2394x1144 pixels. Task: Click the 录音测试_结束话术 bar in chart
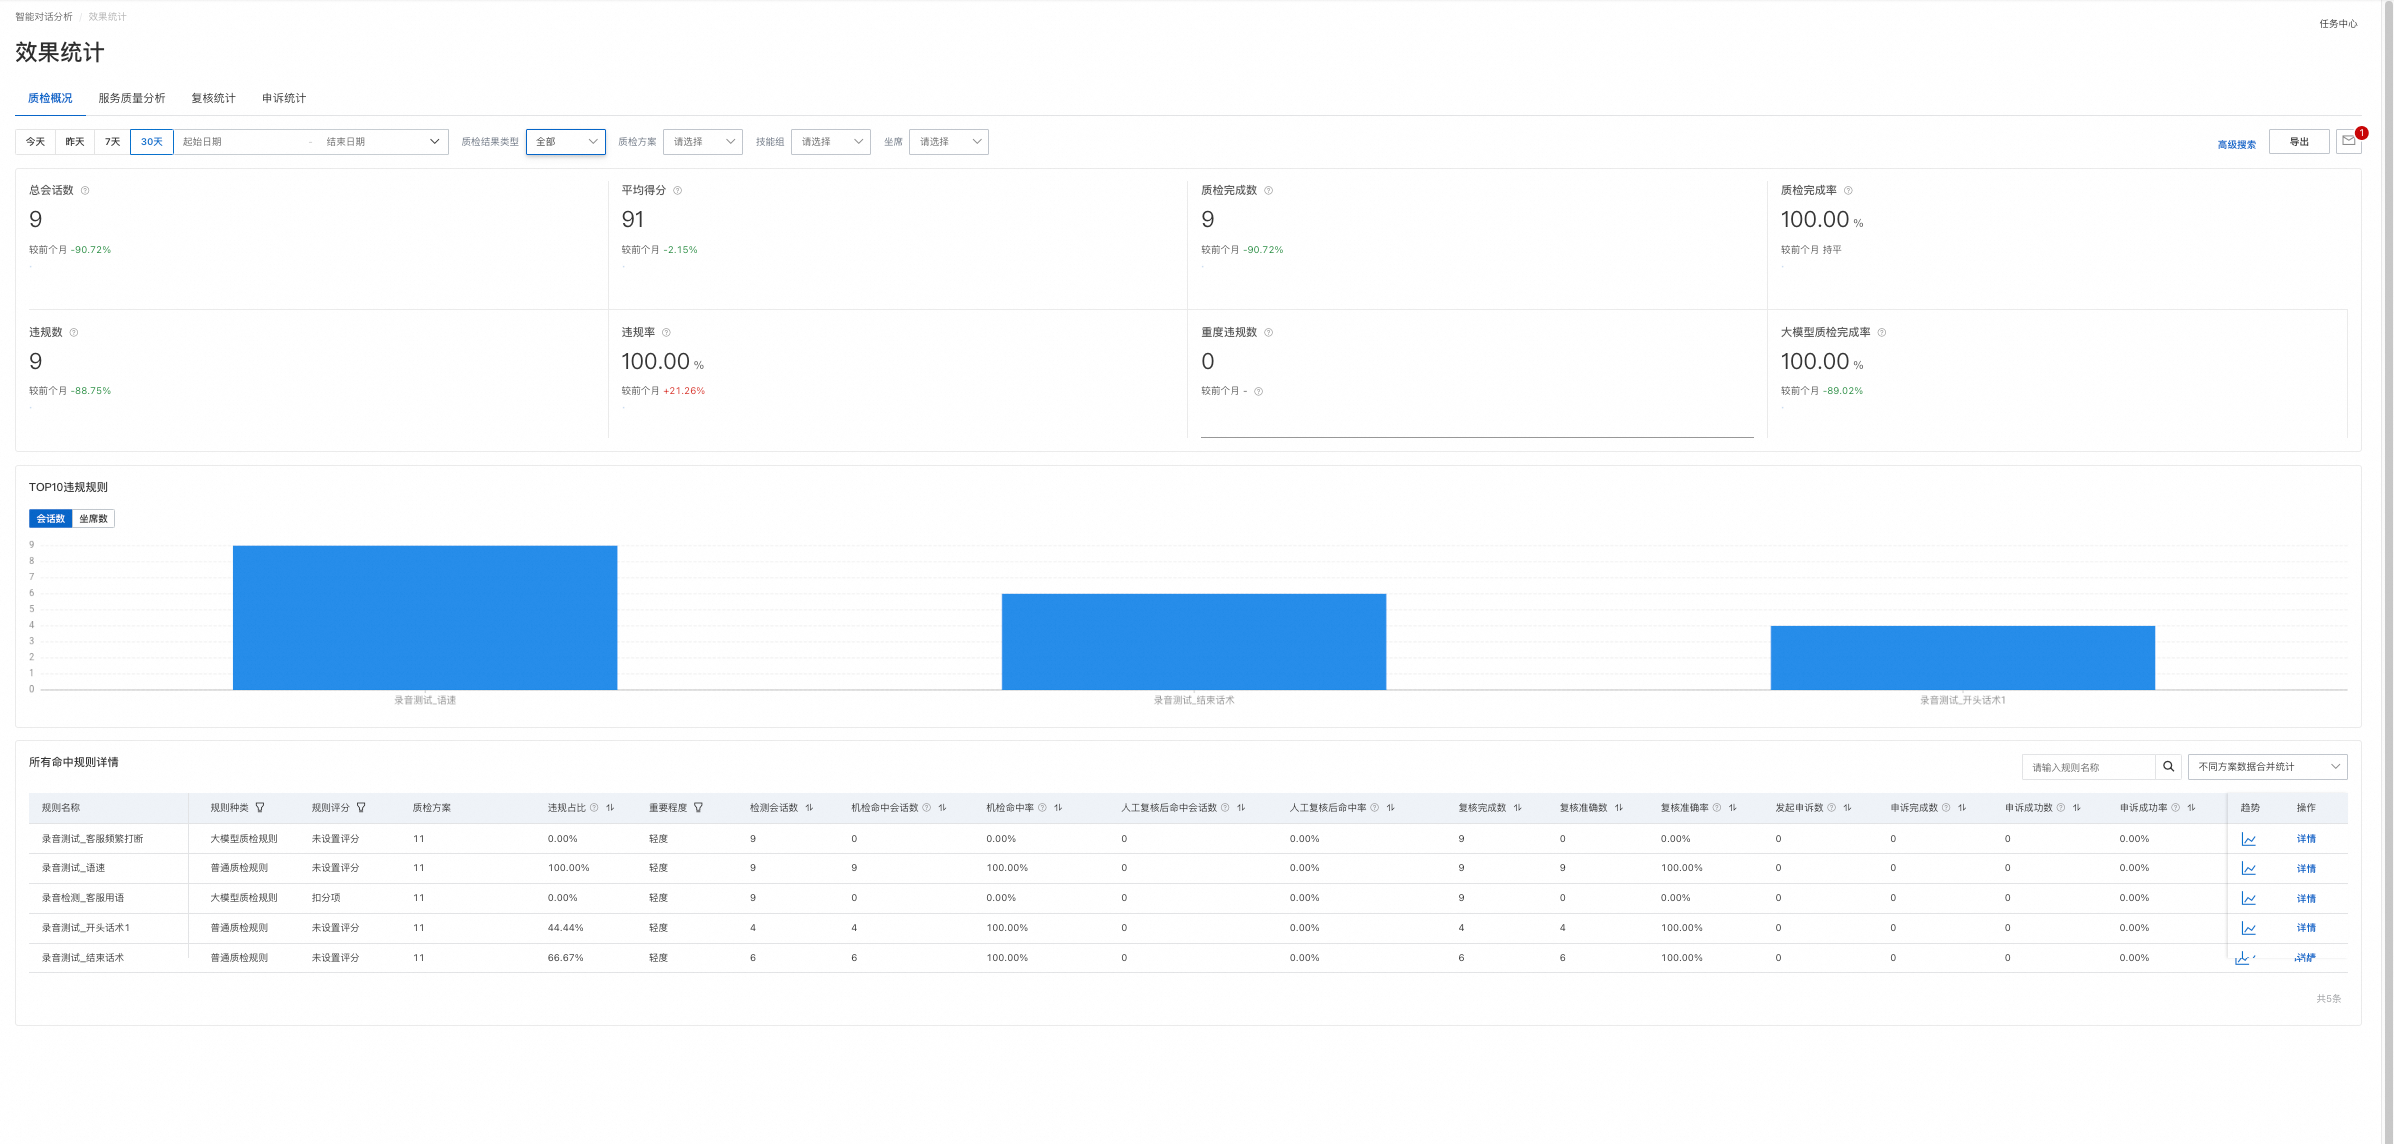point(1194,642)
